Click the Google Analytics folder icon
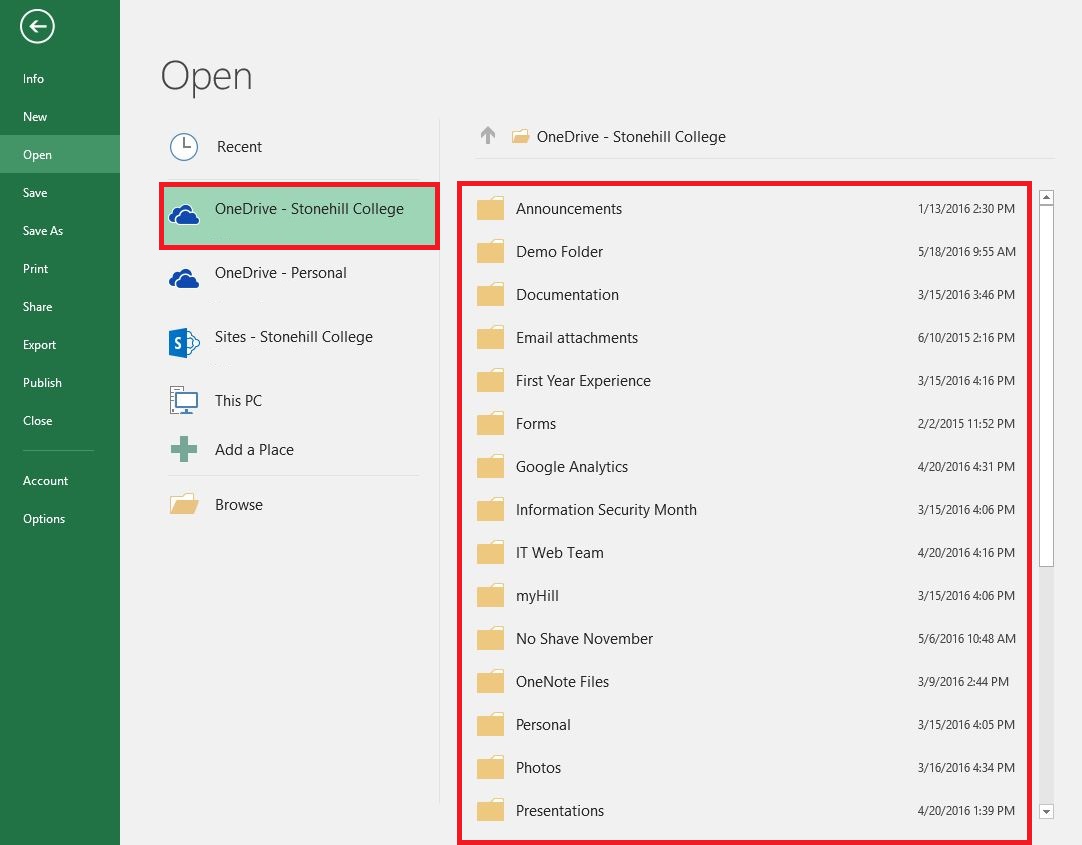The height and width of the screenshot is (845, 1082). (491, 466)
